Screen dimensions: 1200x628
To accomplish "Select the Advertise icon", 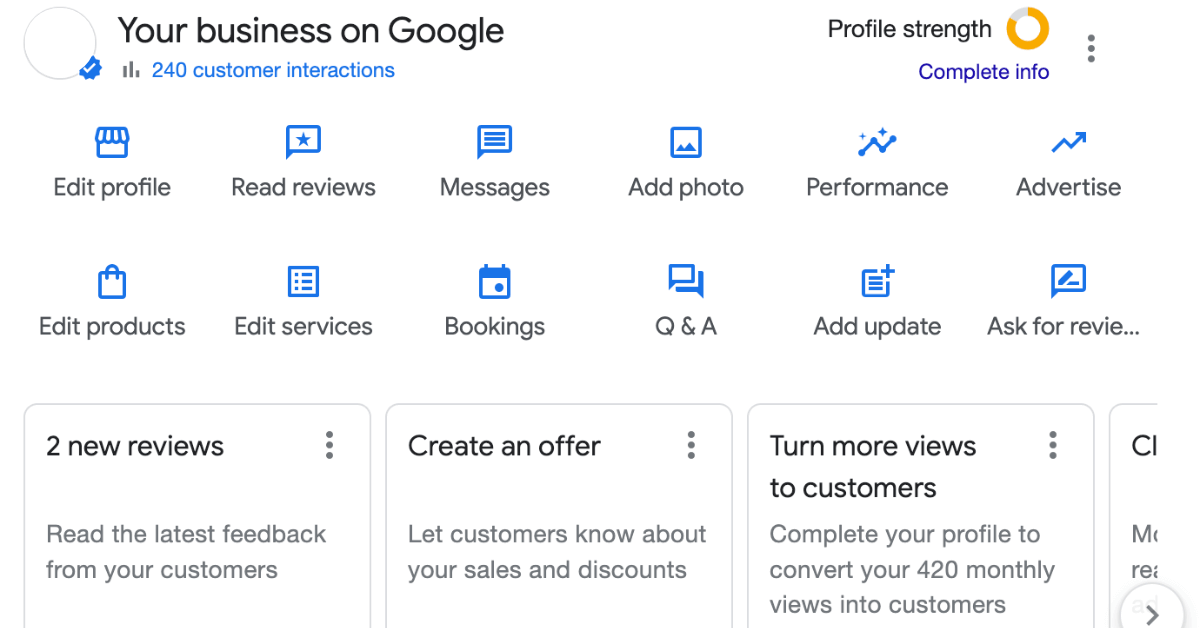I will (1068, 141).
